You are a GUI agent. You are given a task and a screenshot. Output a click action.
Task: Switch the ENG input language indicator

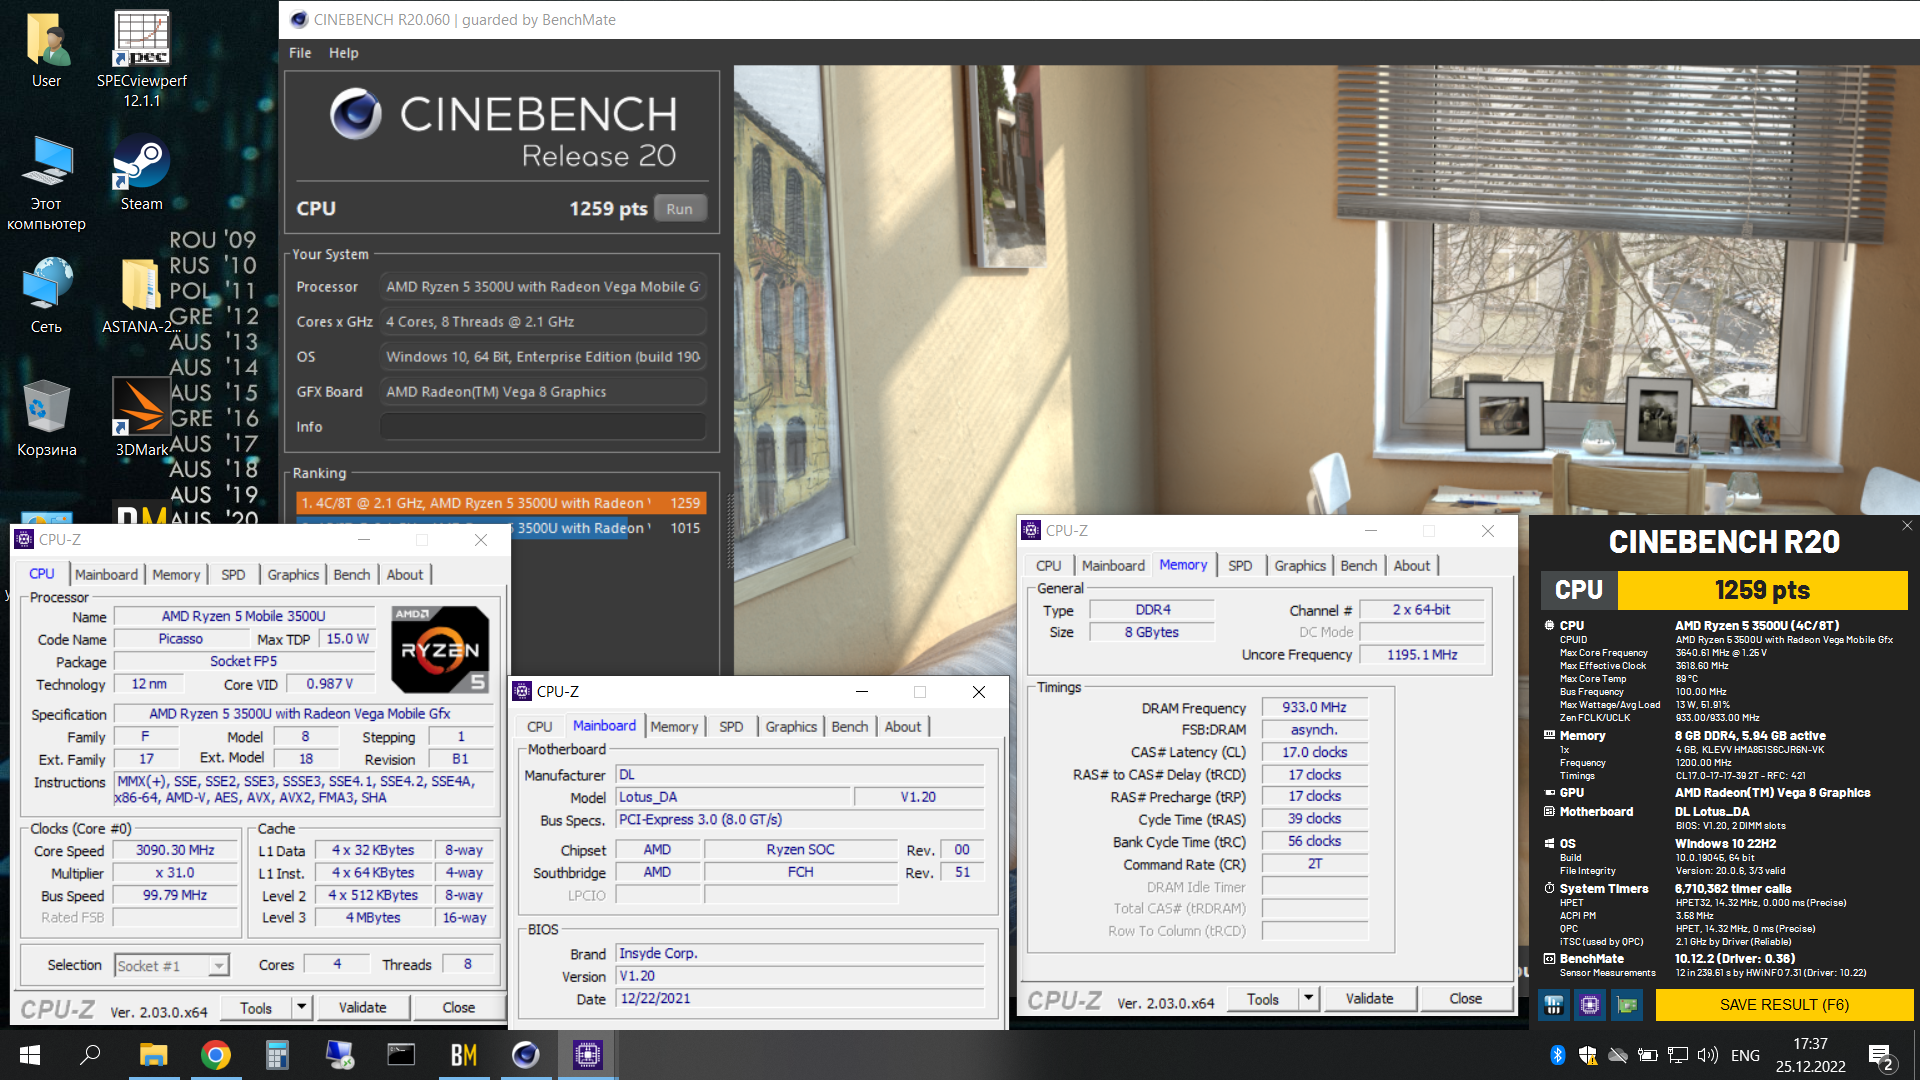[x=1745, y=1055]
